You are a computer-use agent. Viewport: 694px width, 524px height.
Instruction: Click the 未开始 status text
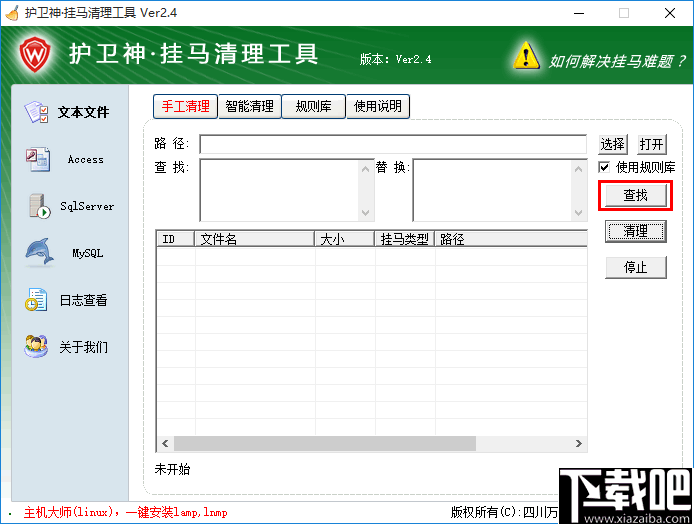(172, 469)
